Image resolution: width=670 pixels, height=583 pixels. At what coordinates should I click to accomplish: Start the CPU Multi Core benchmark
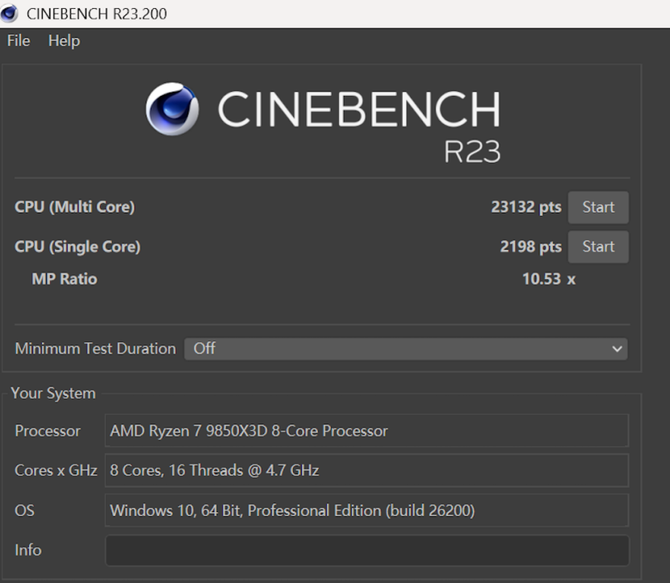coord(598,207)
